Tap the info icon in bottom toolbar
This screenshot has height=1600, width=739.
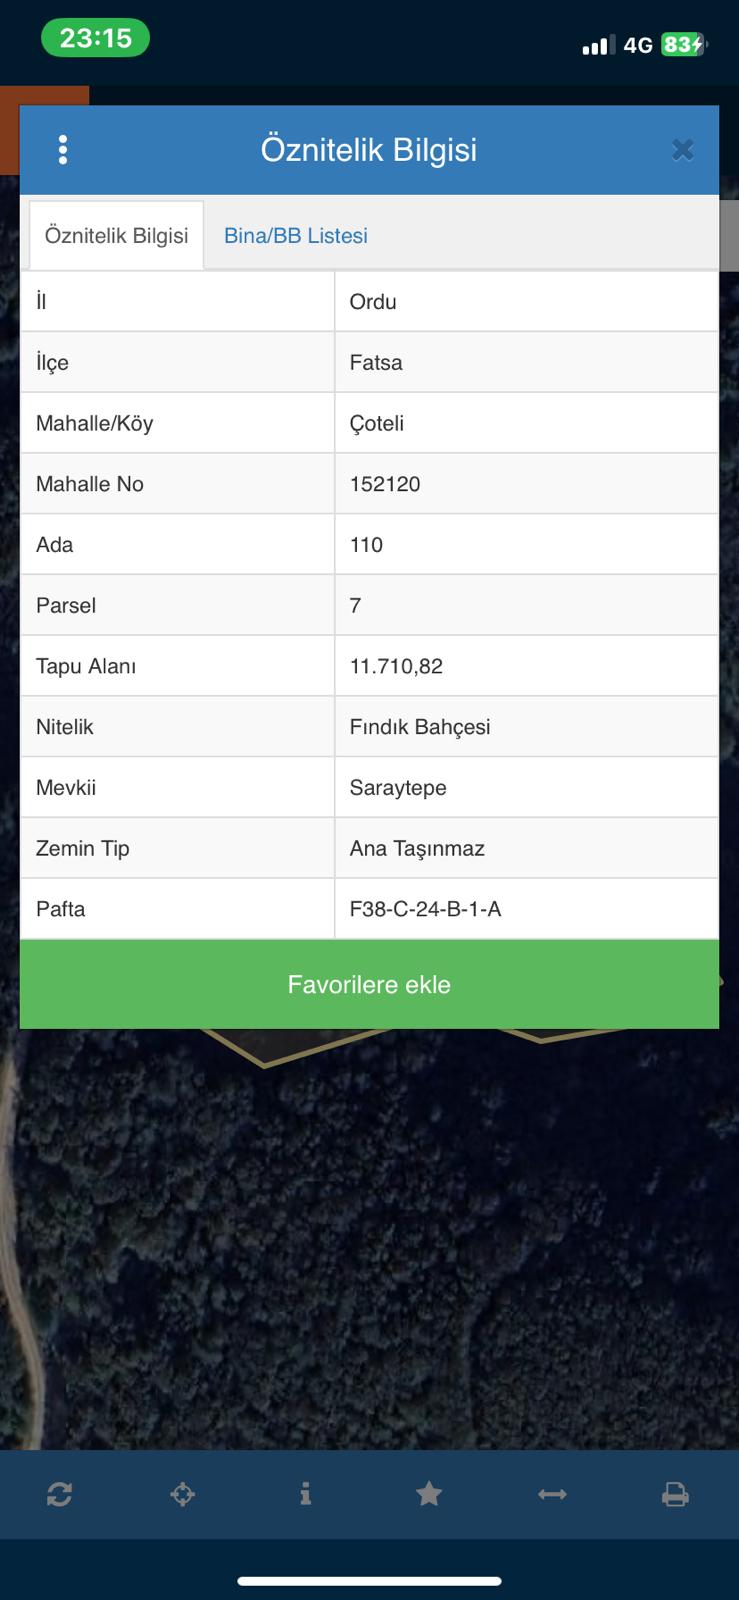tap(305, 1495)
